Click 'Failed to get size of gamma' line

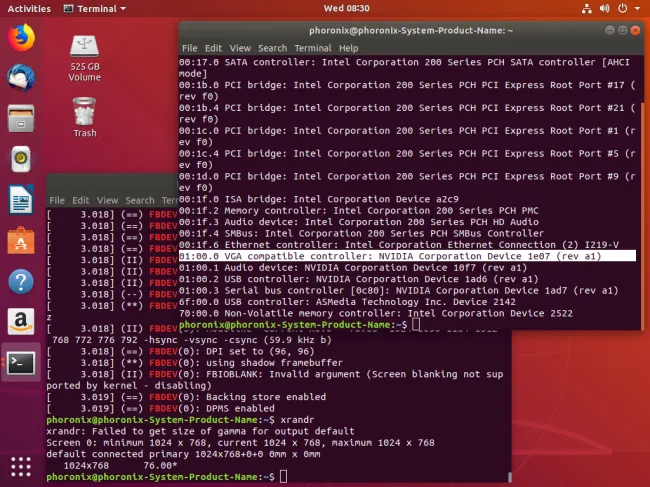coord(200,431)
